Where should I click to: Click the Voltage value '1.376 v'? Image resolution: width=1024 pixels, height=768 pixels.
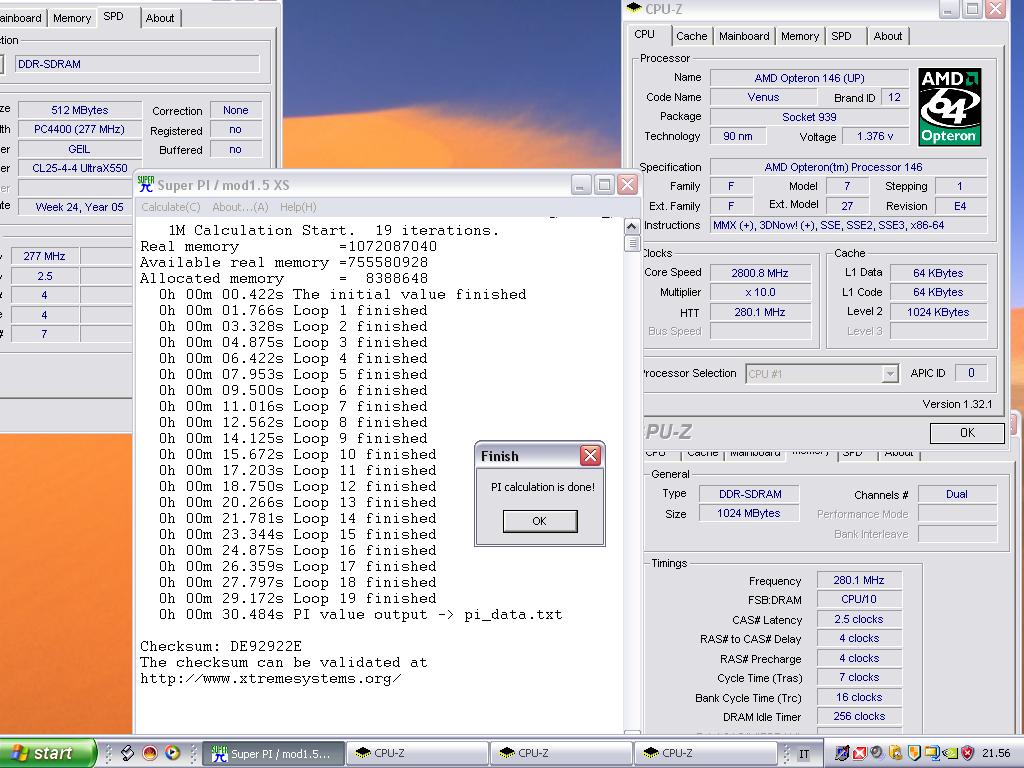pos(875,136)
